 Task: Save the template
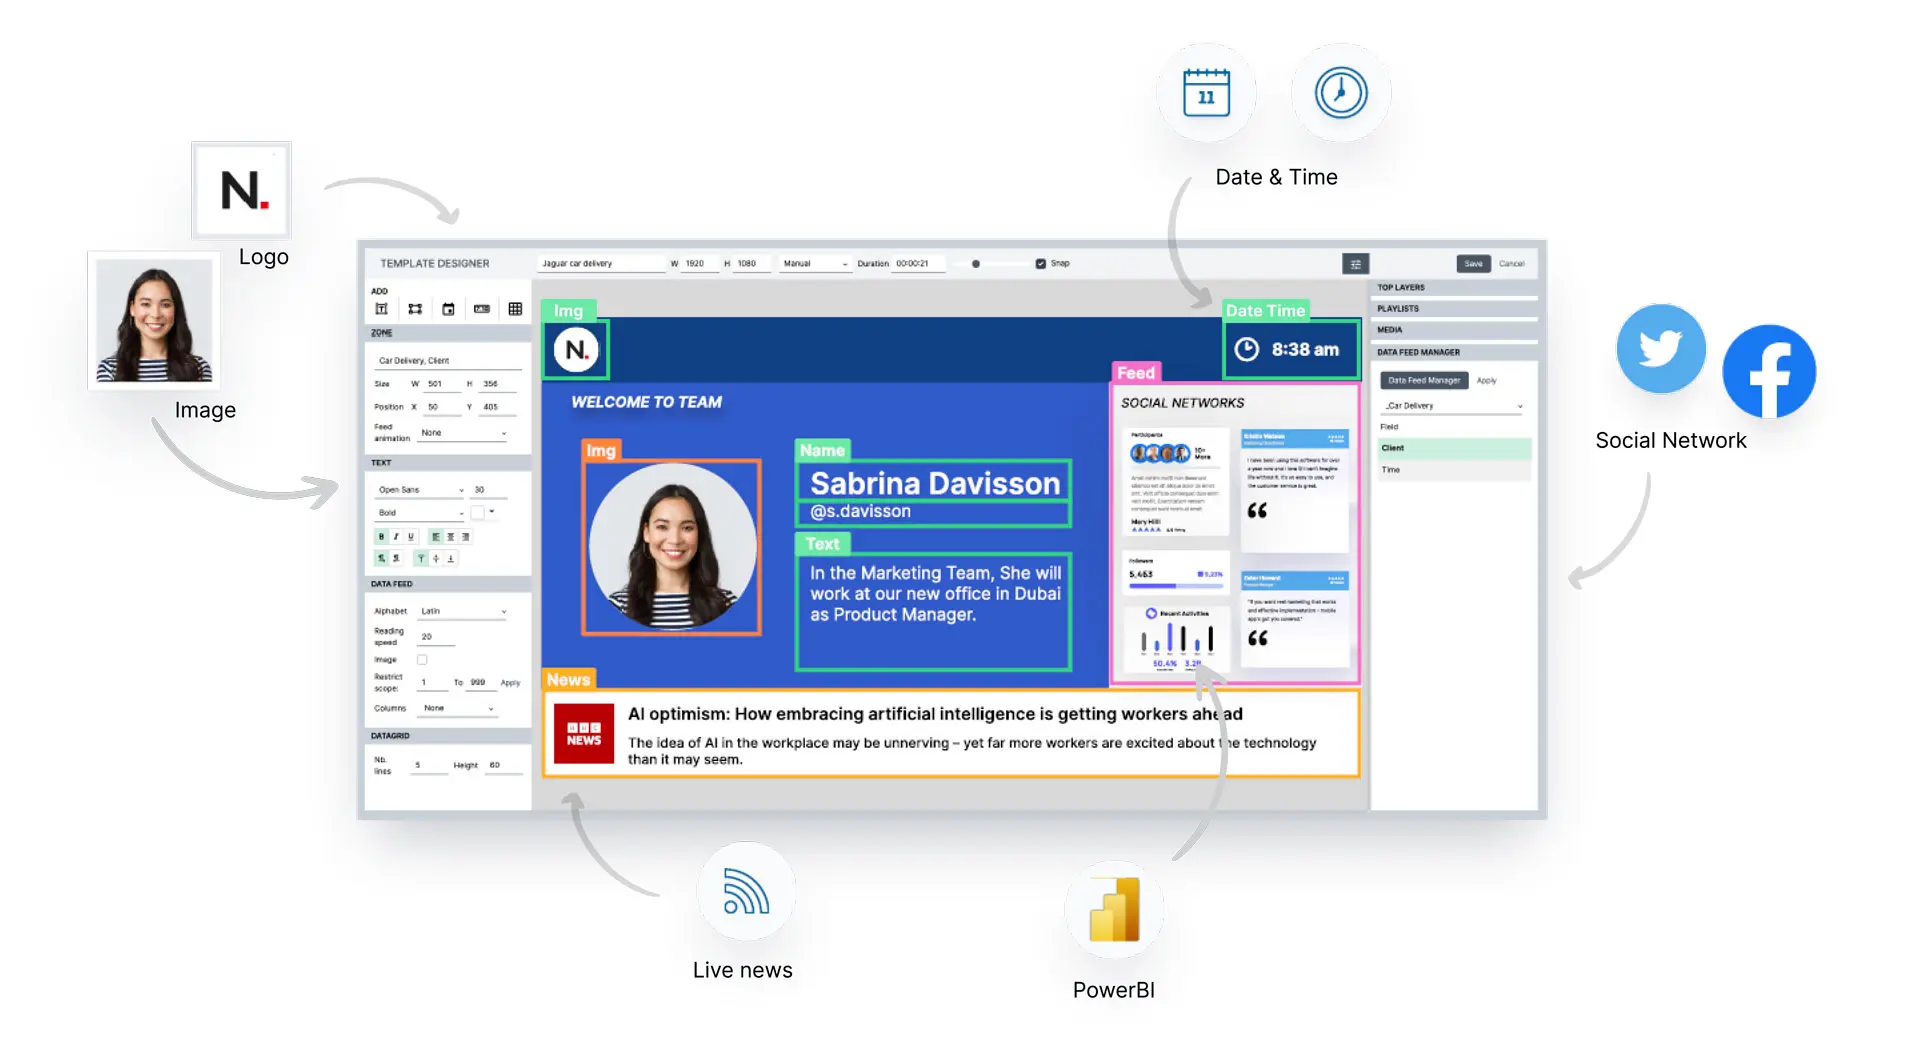coord(1473,264)
